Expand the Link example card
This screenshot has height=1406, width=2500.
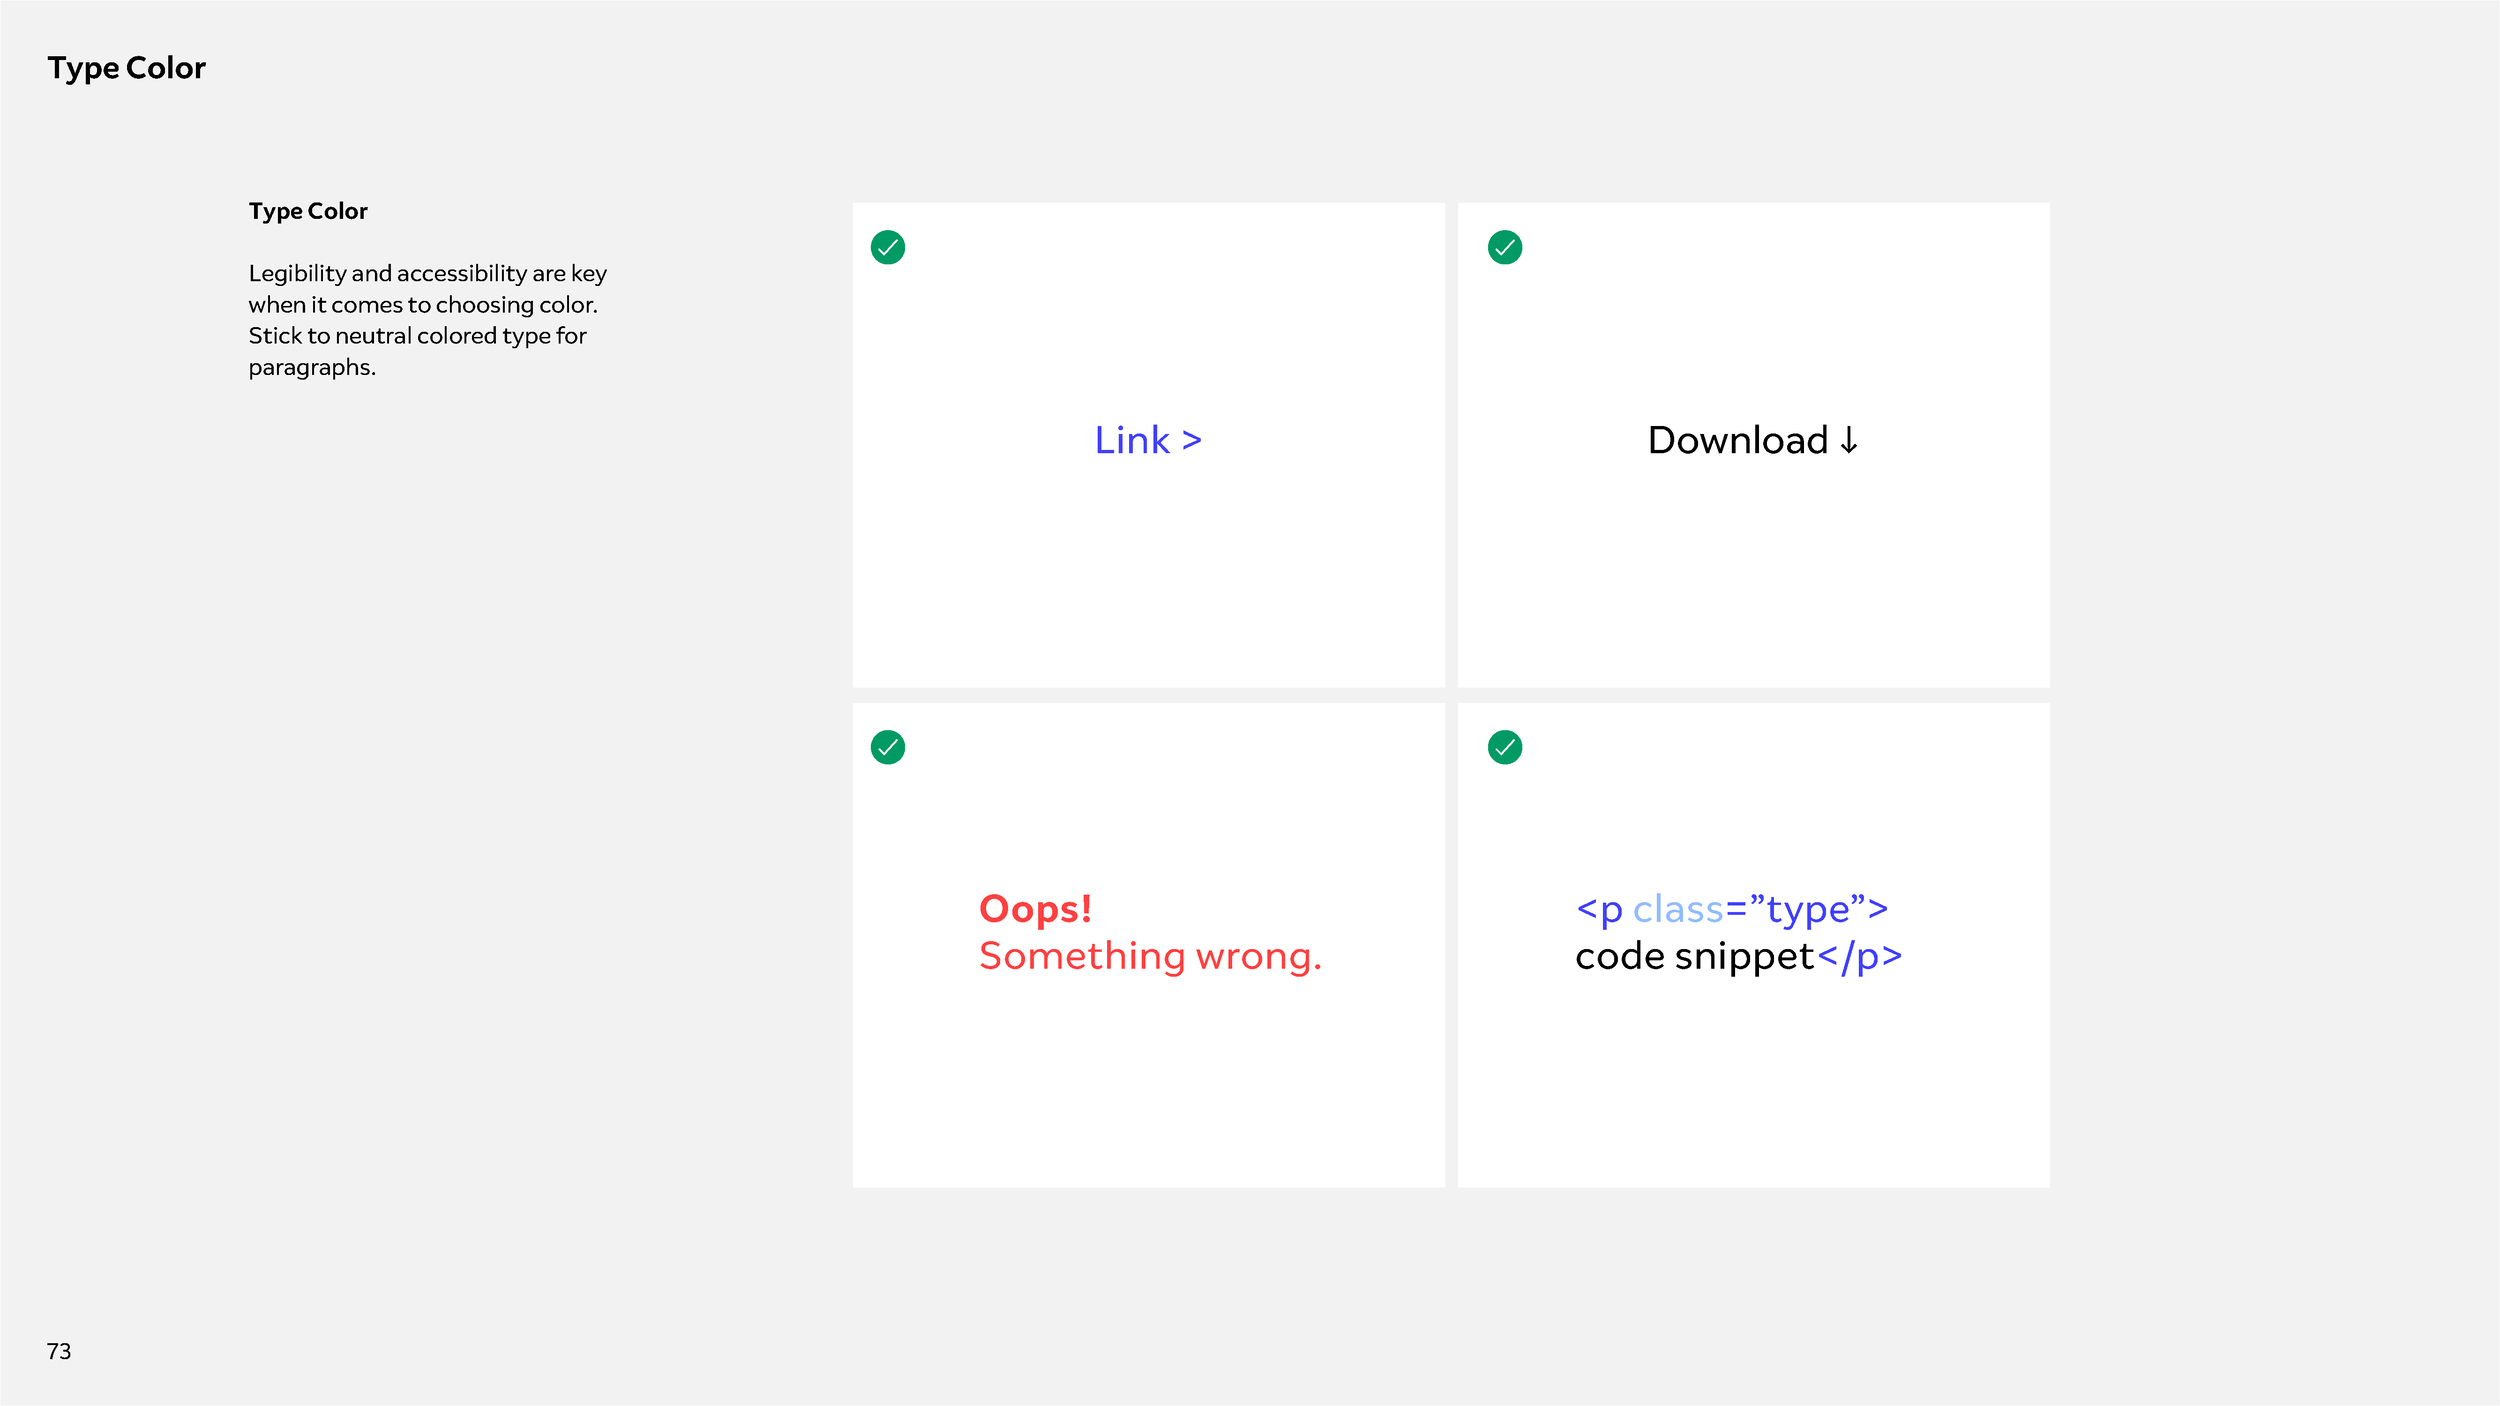coord(1148,445)
